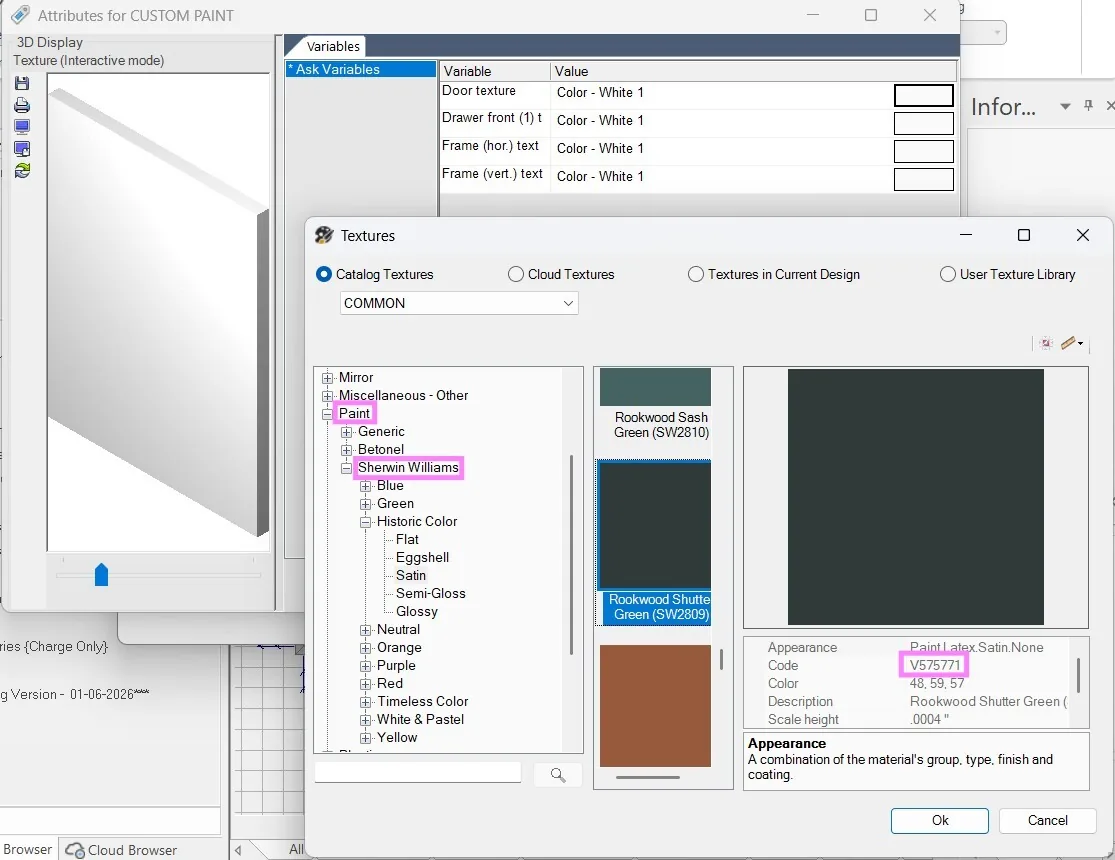The height and width of the screenshot is (860, 1115).
Task: Click the Cloud Browser tab icon
Action: 75,850
